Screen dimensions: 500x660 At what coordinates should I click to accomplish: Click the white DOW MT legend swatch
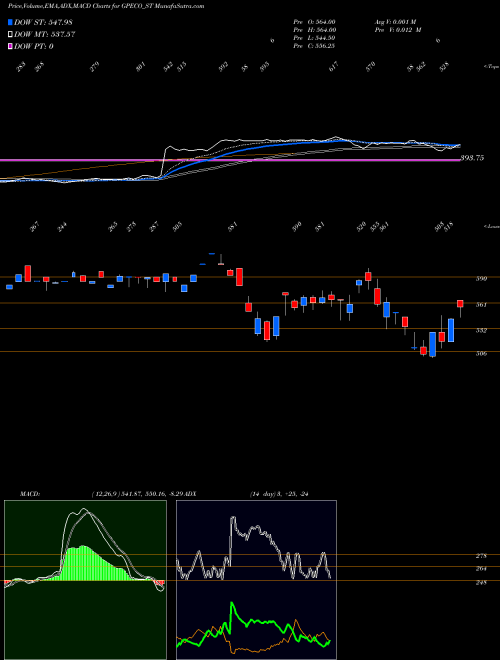click(x=10, y=34)
